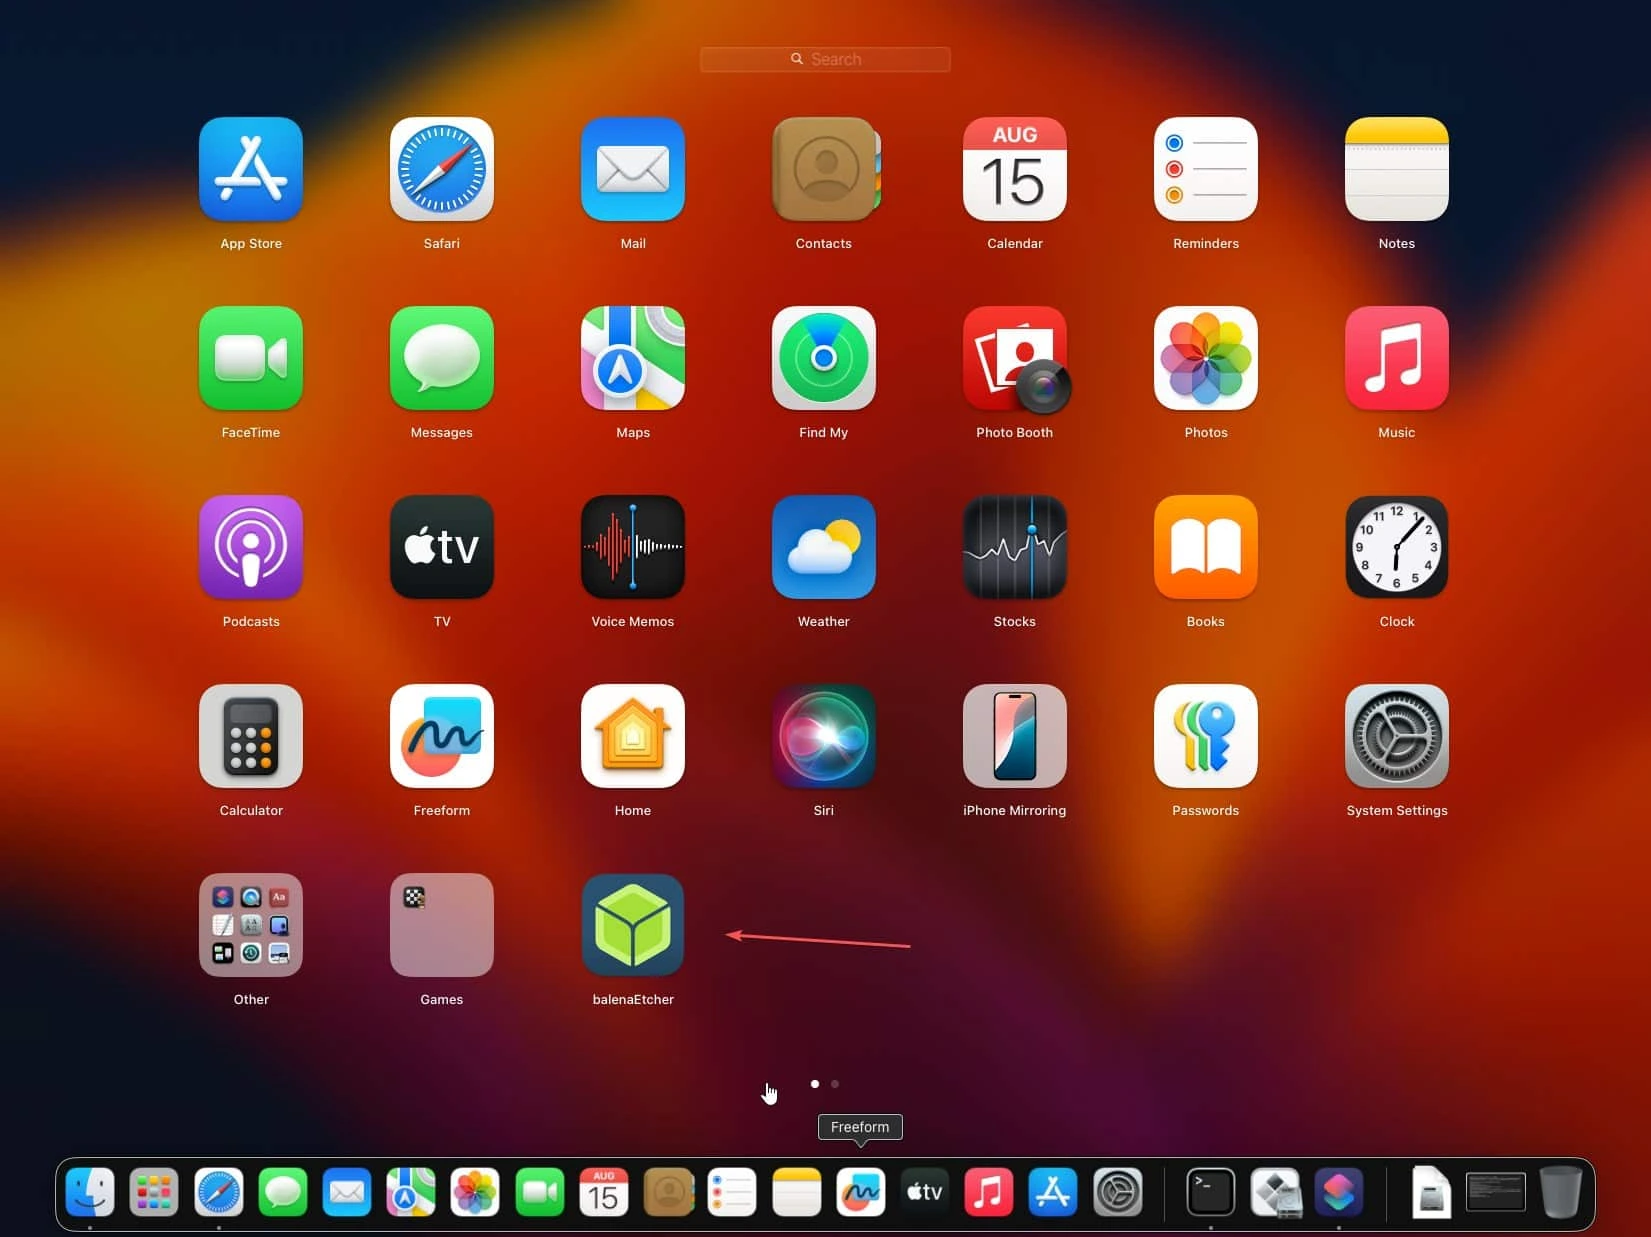Select the first Launchpad page dot
Viewport: 1651px width, 1237px height.
[815, 1084]
